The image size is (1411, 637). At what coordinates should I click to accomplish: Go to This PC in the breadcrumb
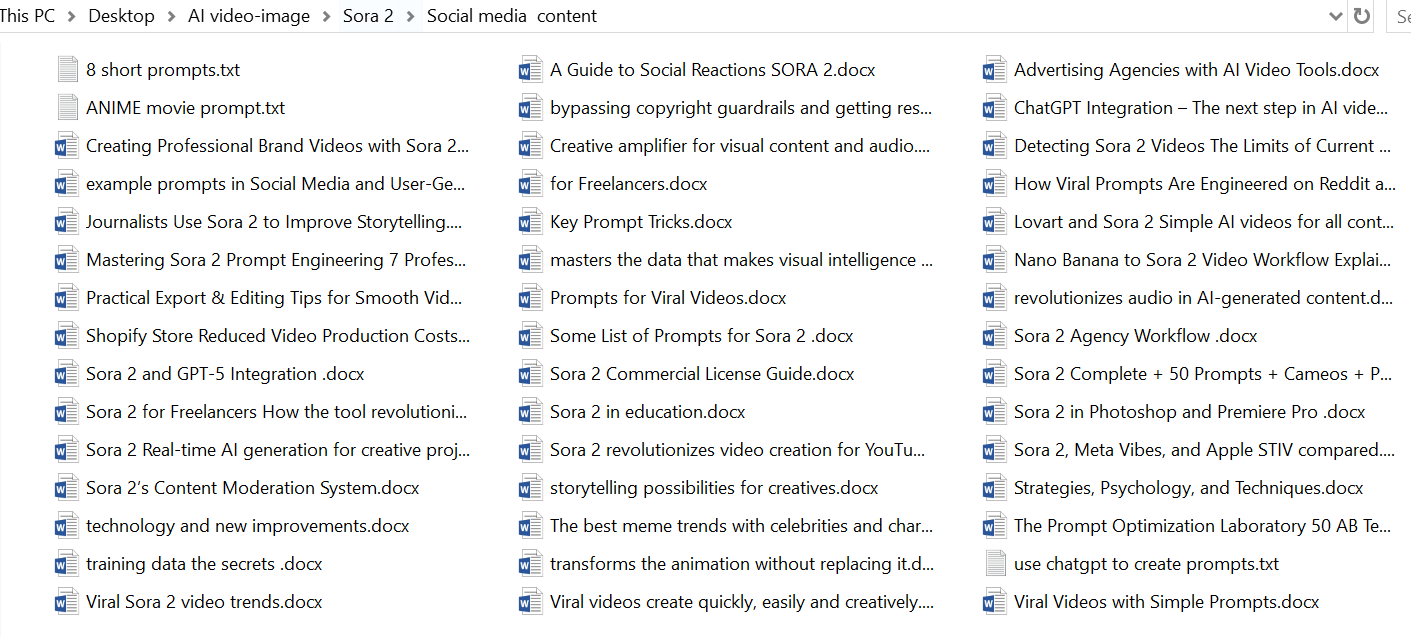(x=28, y=16)
